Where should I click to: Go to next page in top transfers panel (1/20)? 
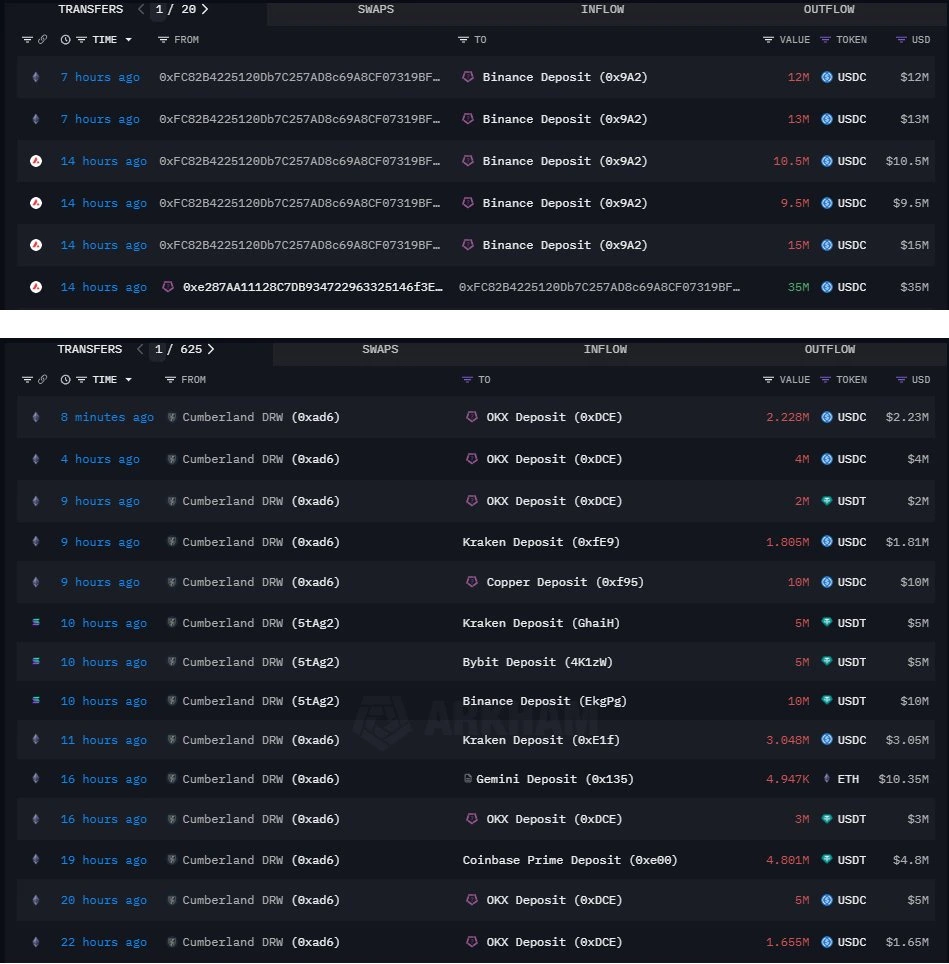[x=205, y=9]
